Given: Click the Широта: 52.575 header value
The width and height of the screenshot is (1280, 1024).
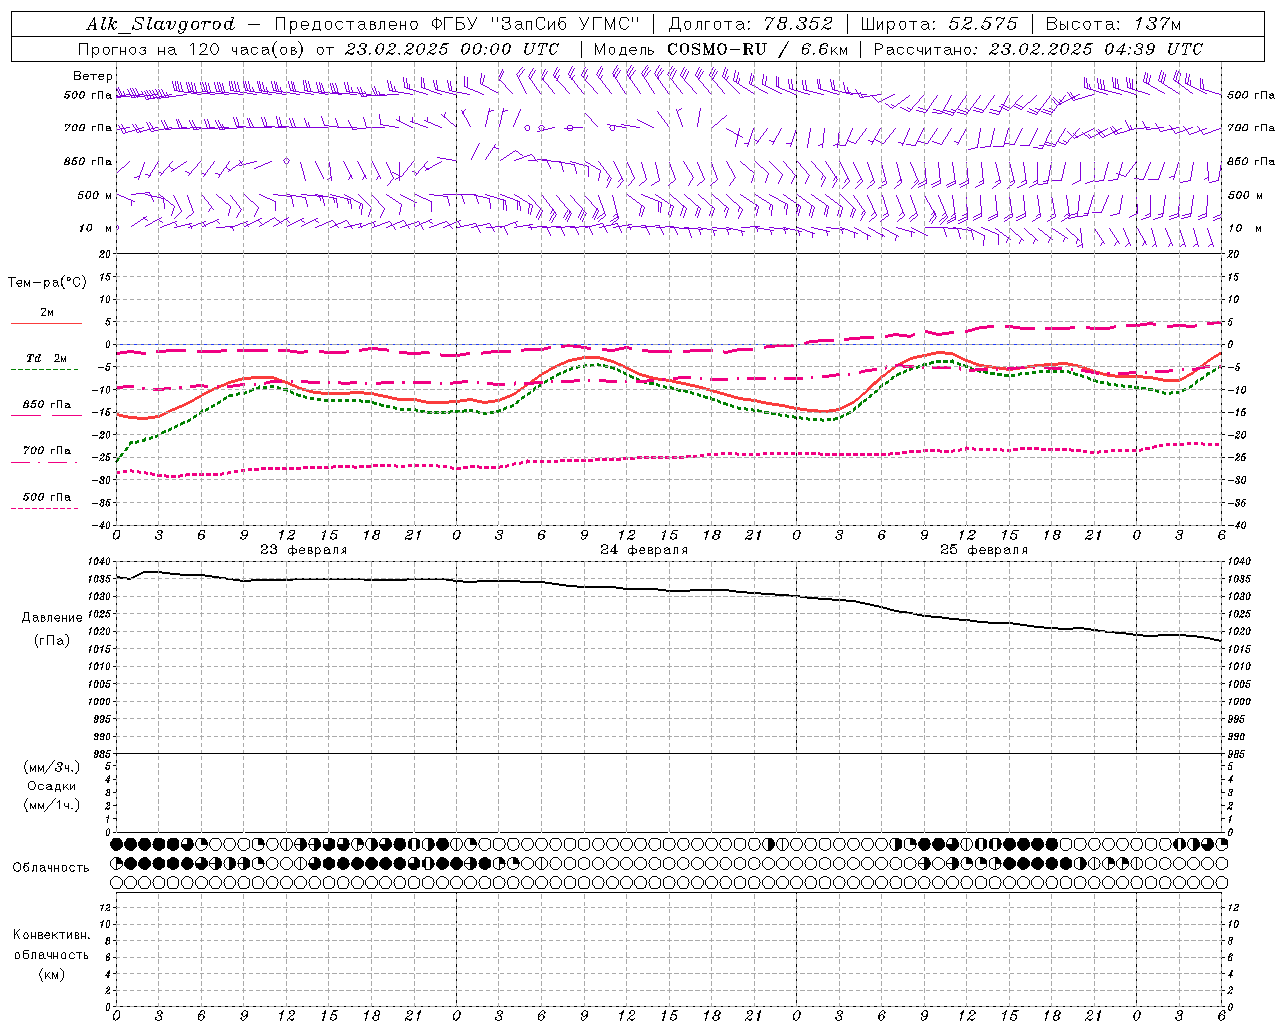Looking at the screenshot, I should (939, 24).
